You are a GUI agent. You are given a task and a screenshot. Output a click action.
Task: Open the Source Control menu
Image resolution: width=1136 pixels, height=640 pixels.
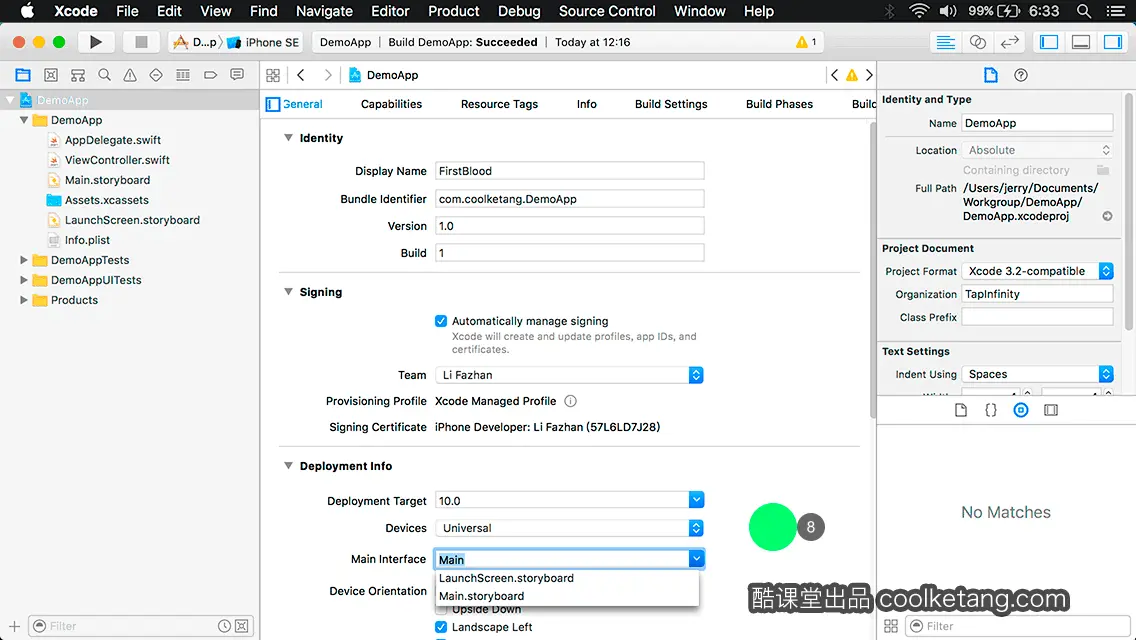pyautogui.click(x=607, y=11)
